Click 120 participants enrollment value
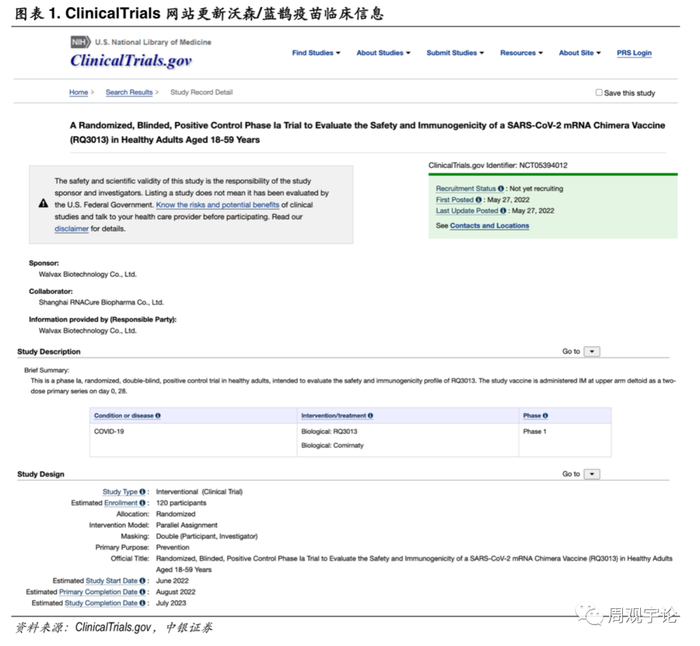The image size is (700, 646). [x=181, y=503]
